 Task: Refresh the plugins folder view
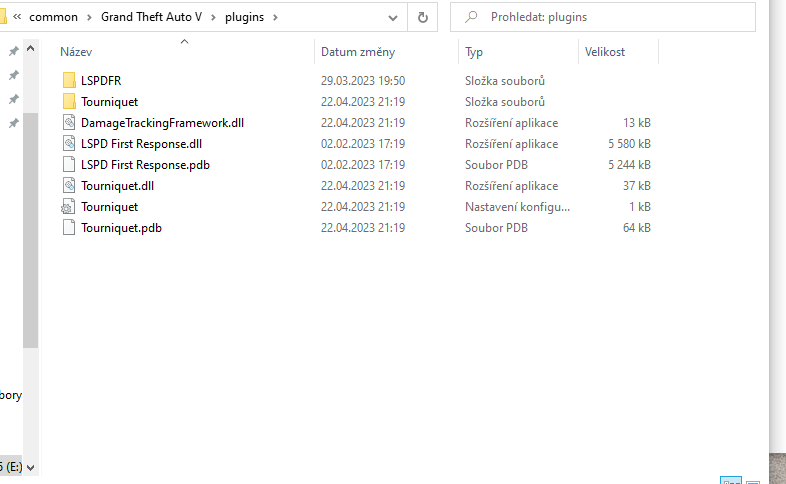(x=423, y=17)
